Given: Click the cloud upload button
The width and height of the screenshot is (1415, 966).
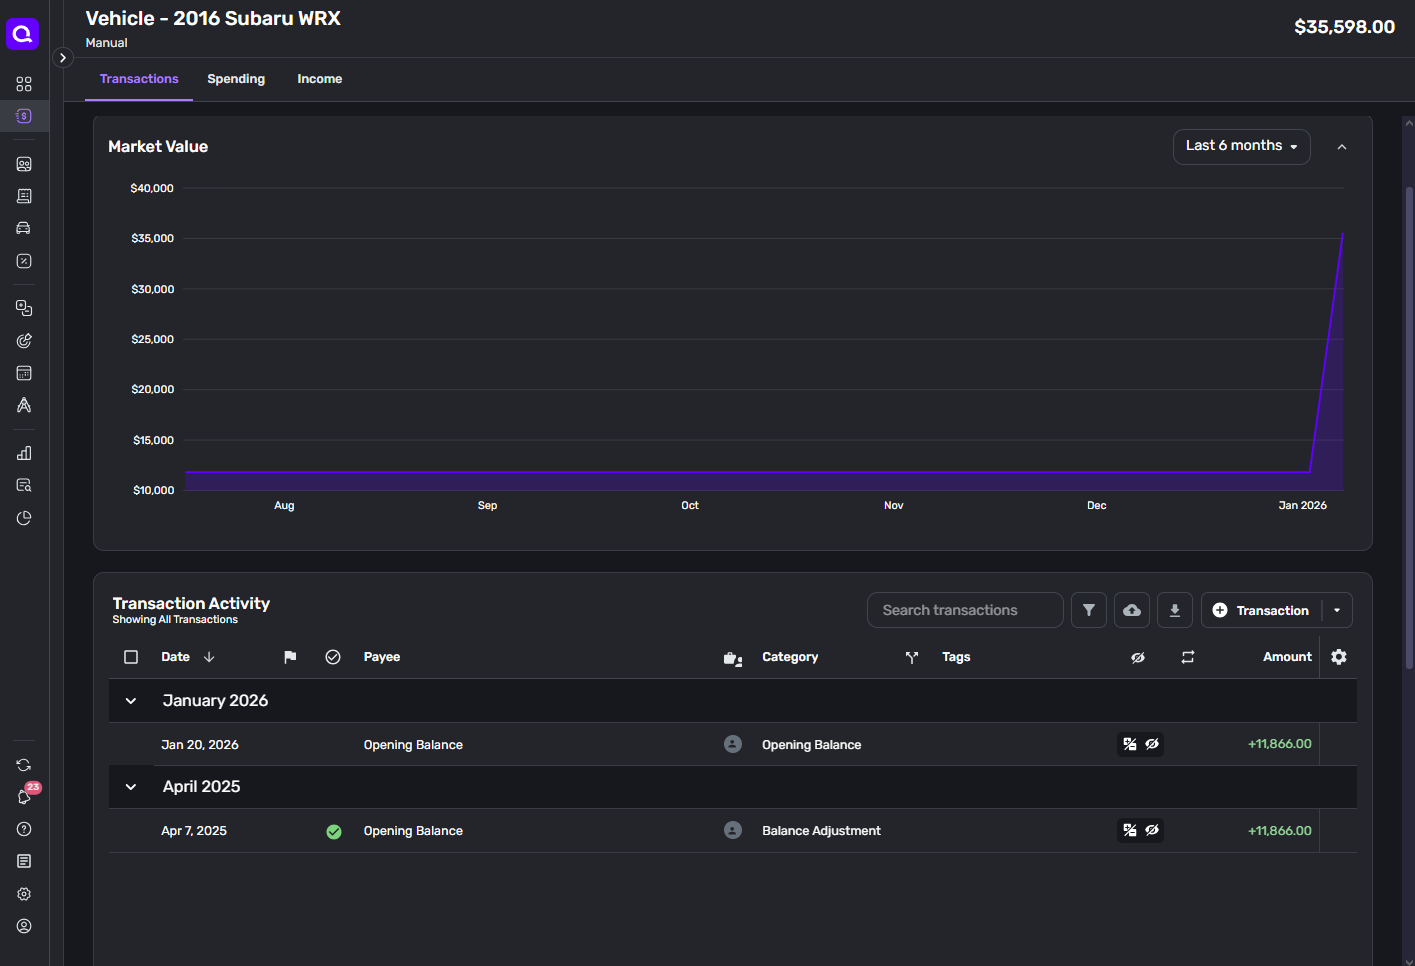Looking at the screenshot, I should [1132, 610].
